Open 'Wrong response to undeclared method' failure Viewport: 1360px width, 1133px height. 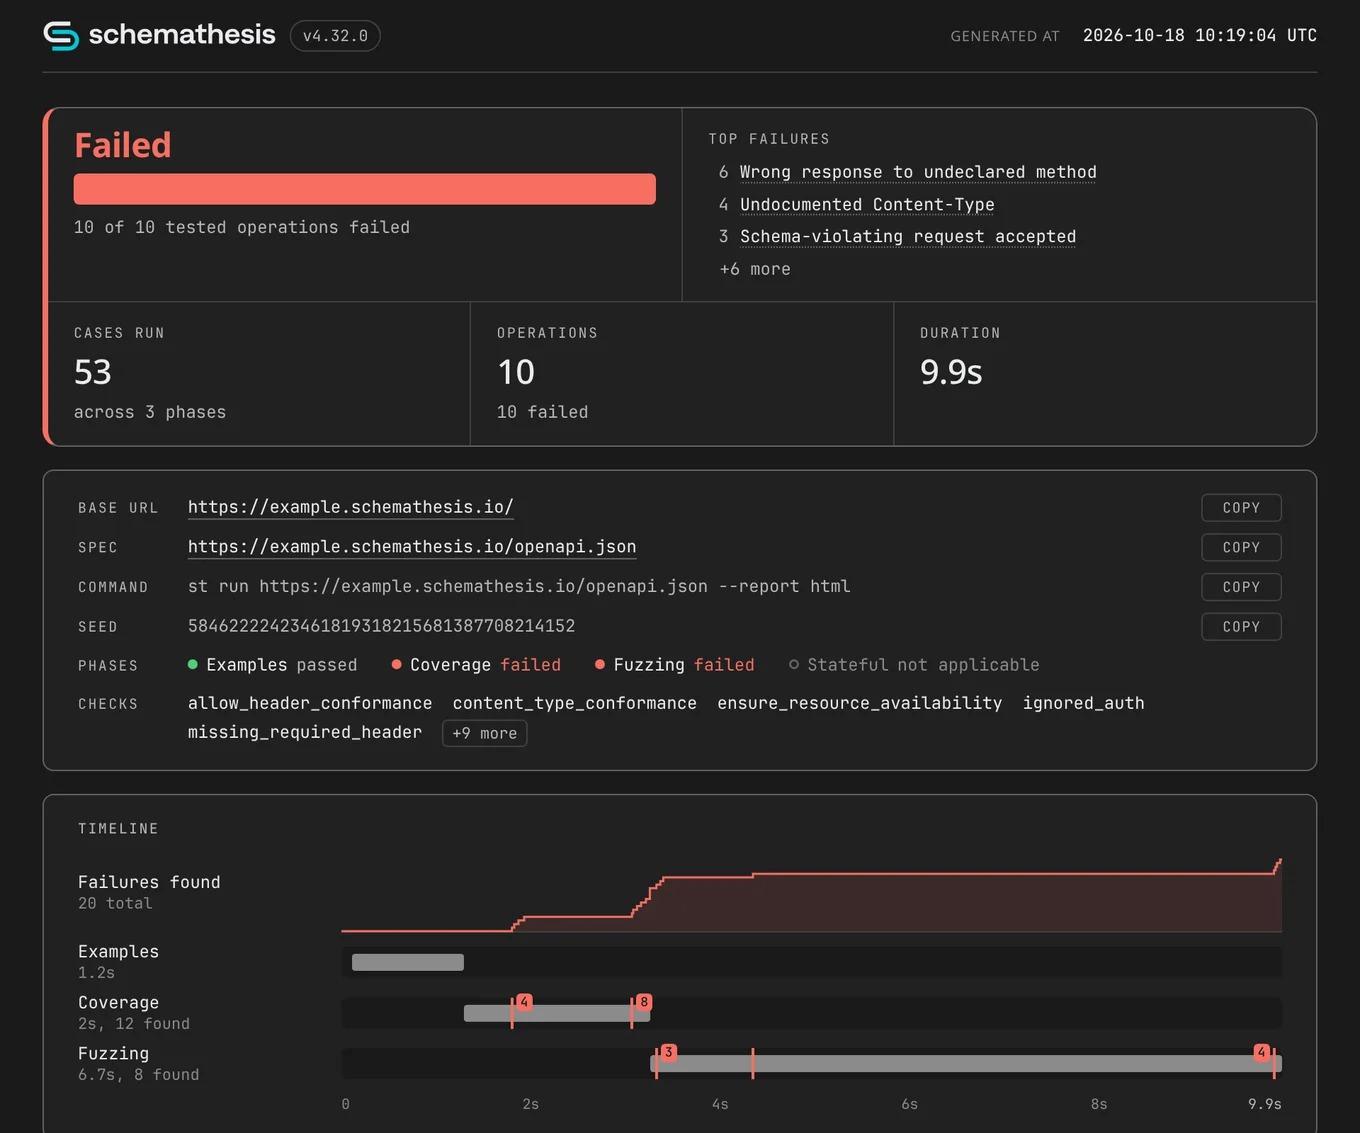pyautogui.click(x=918, y=172)
